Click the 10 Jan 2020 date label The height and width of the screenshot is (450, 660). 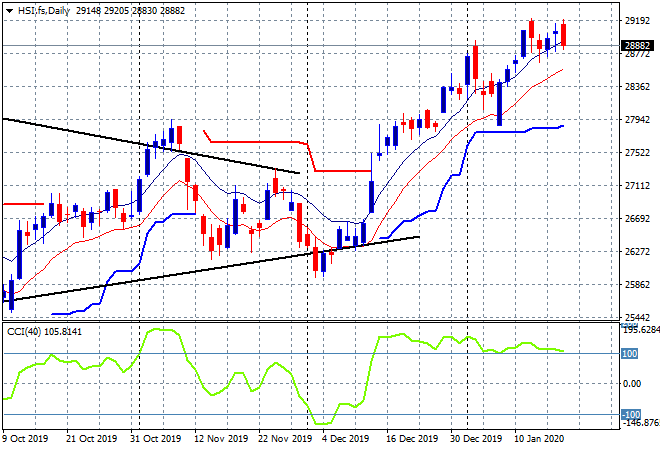pos(539,439)
